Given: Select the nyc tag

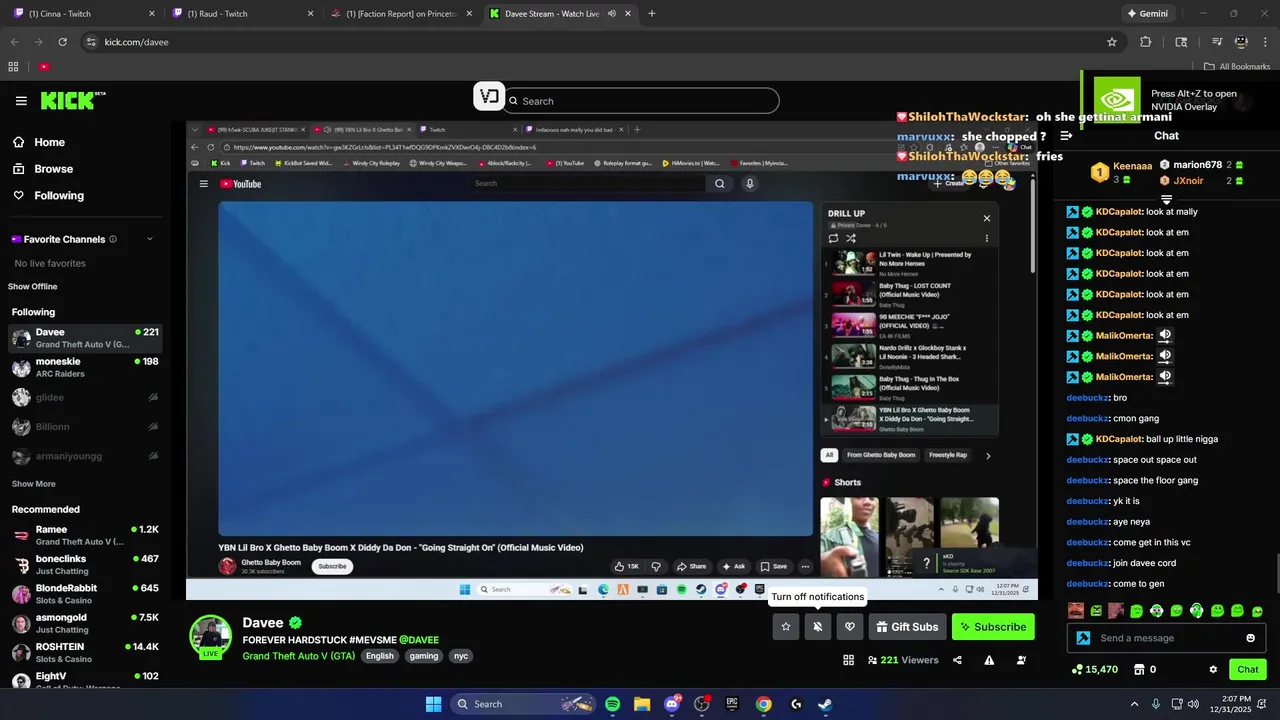Looking at the screenshot, I should [461, 656].
